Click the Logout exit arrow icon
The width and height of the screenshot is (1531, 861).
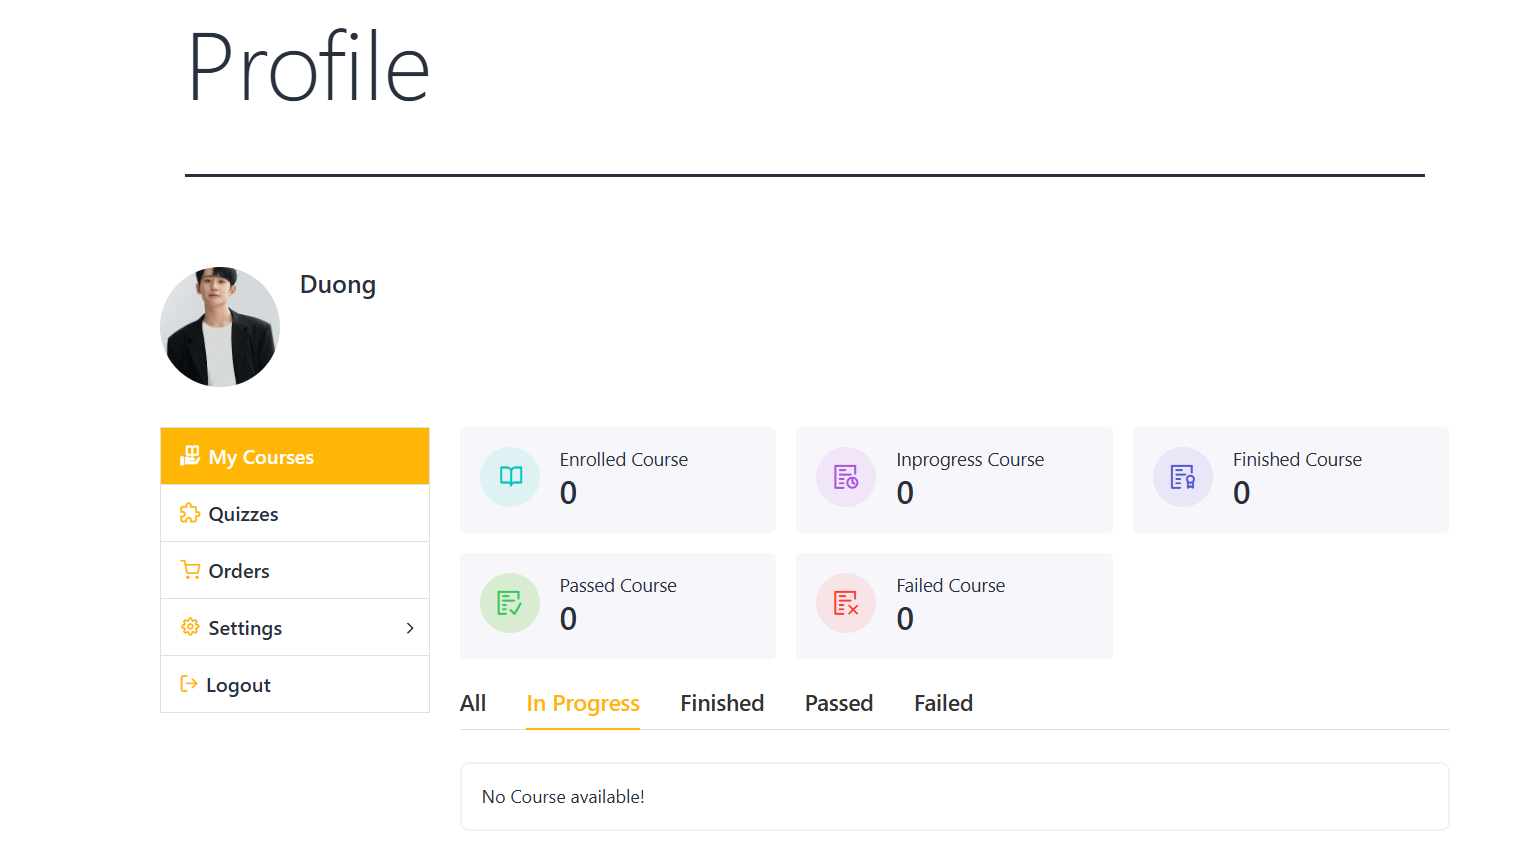189,684
